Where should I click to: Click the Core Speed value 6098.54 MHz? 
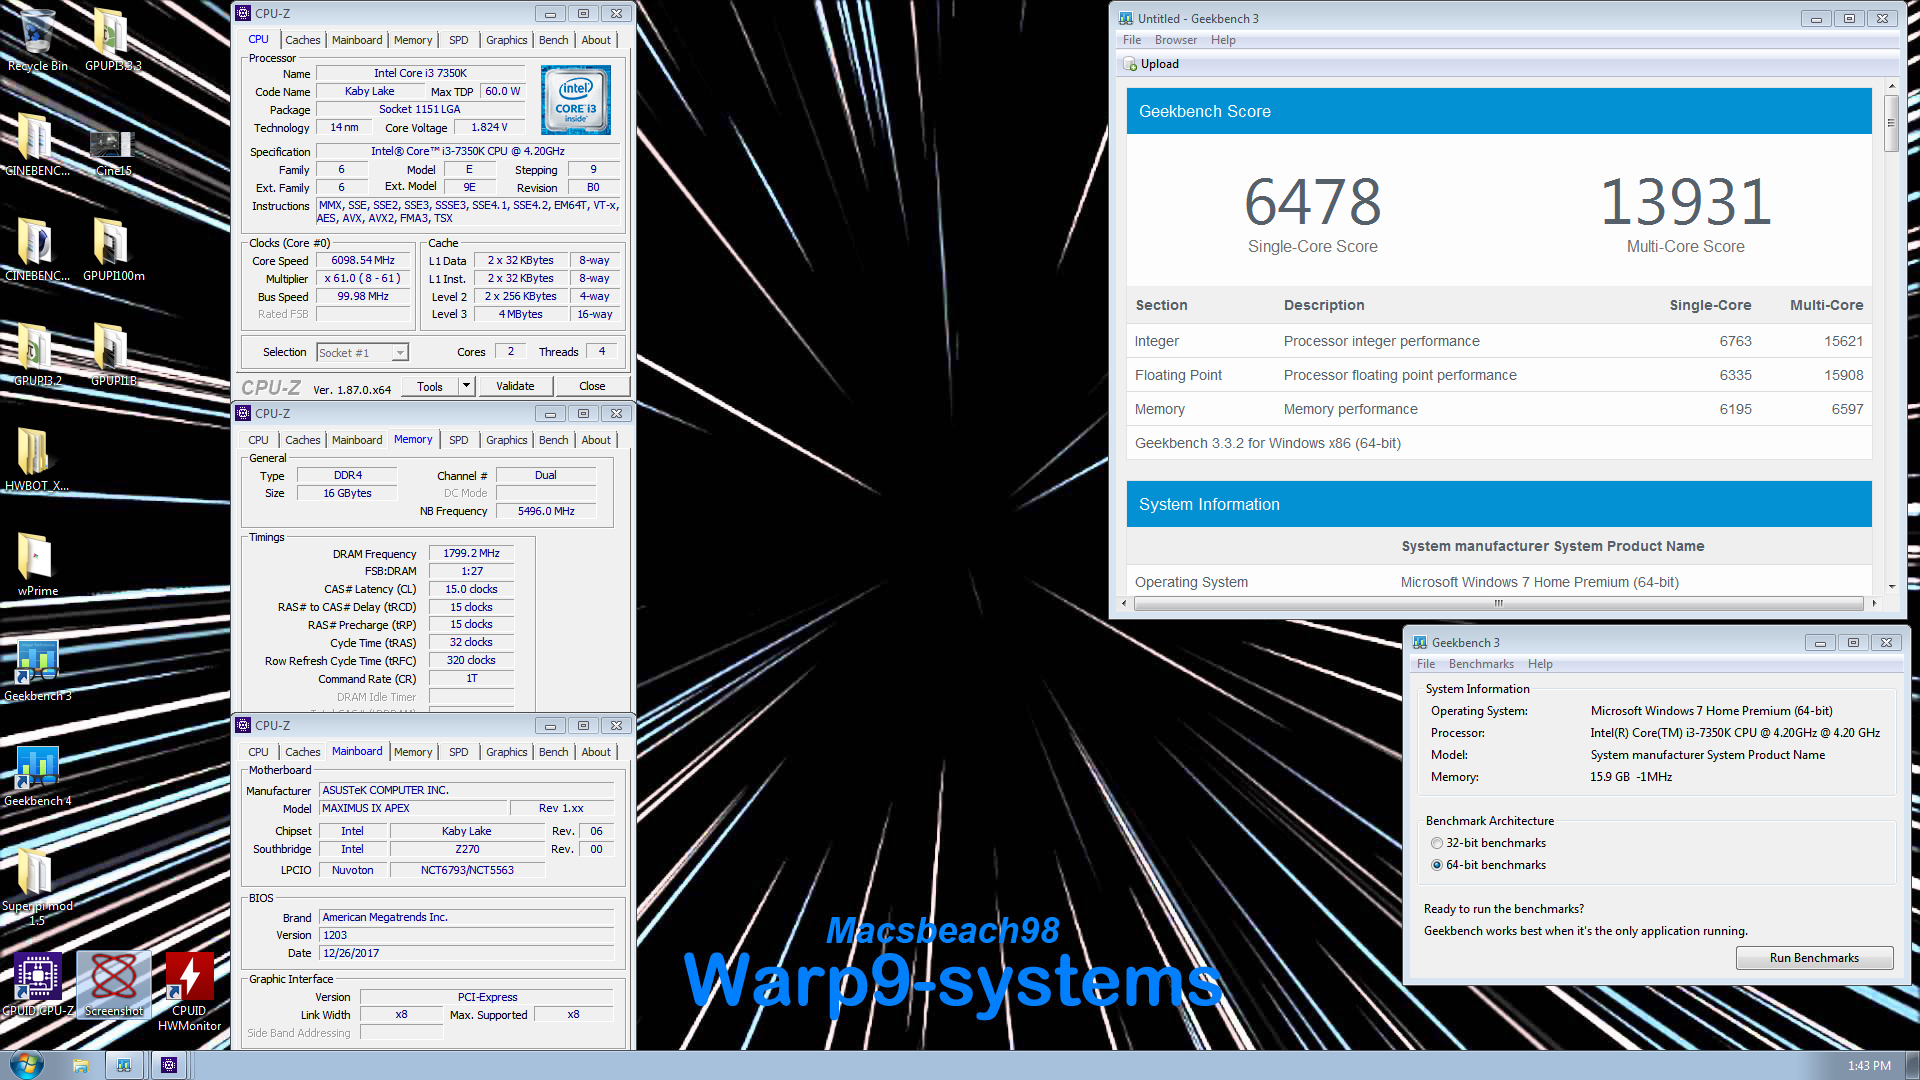[x=363, y=260]
